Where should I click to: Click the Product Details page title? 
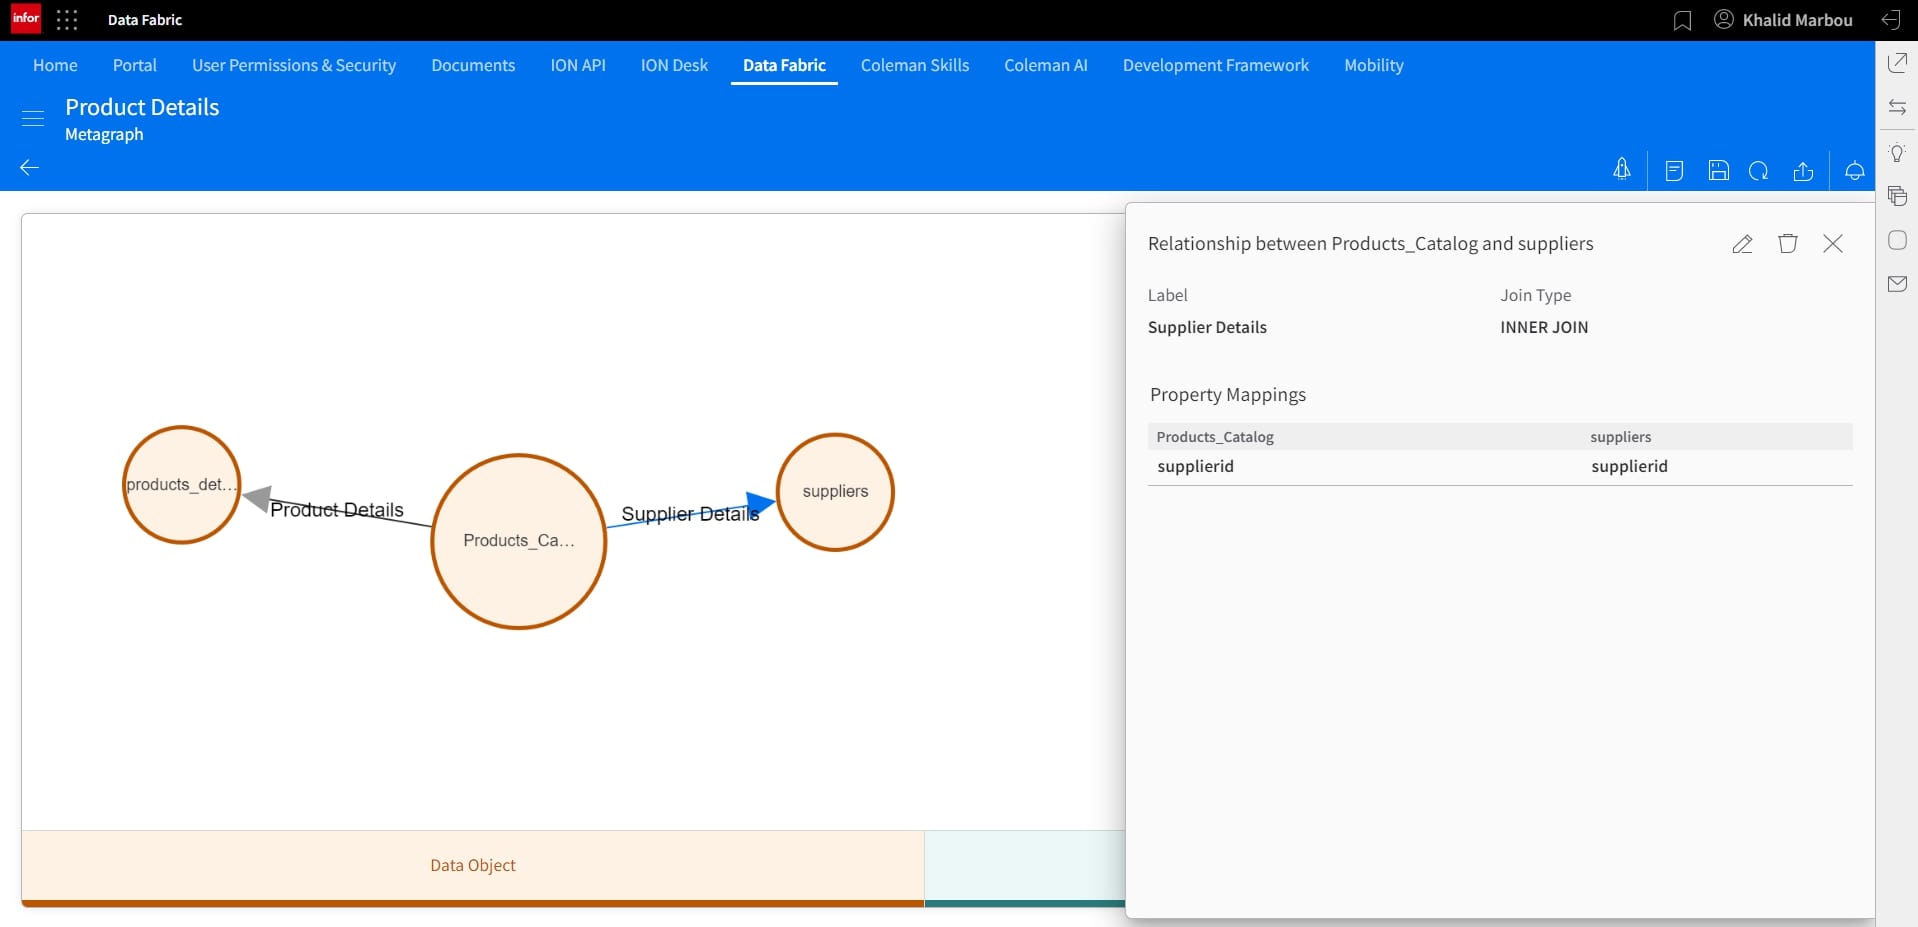click(x=142, y=107)
